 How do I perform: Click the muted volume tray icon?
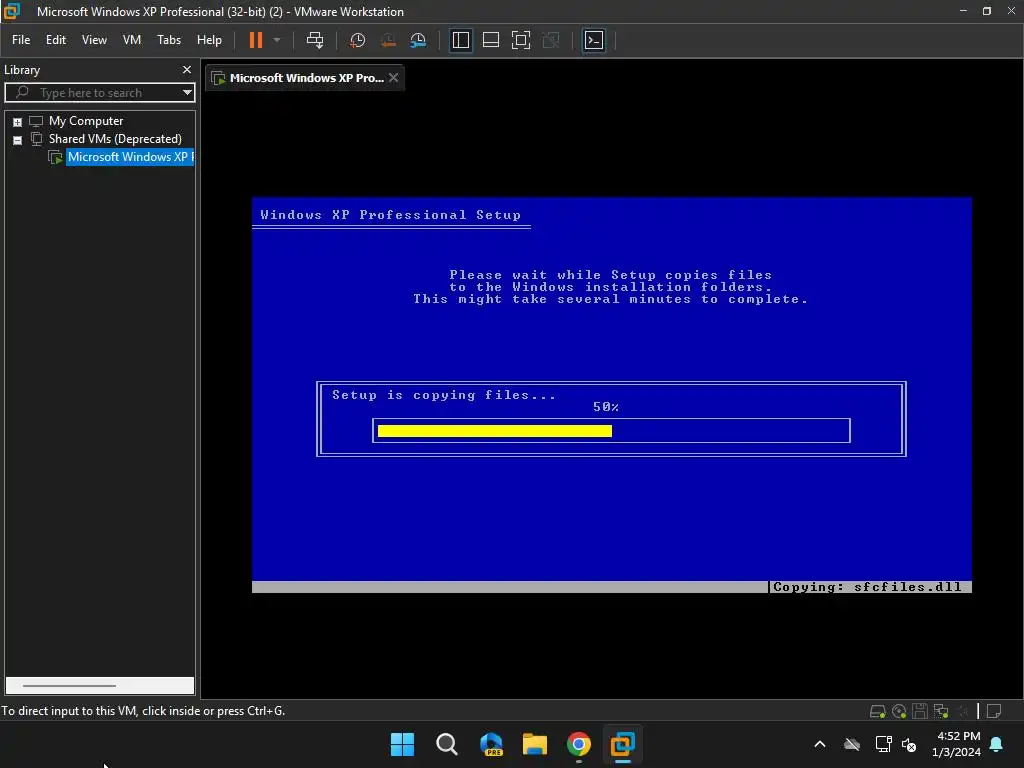[x=908, y=744]
